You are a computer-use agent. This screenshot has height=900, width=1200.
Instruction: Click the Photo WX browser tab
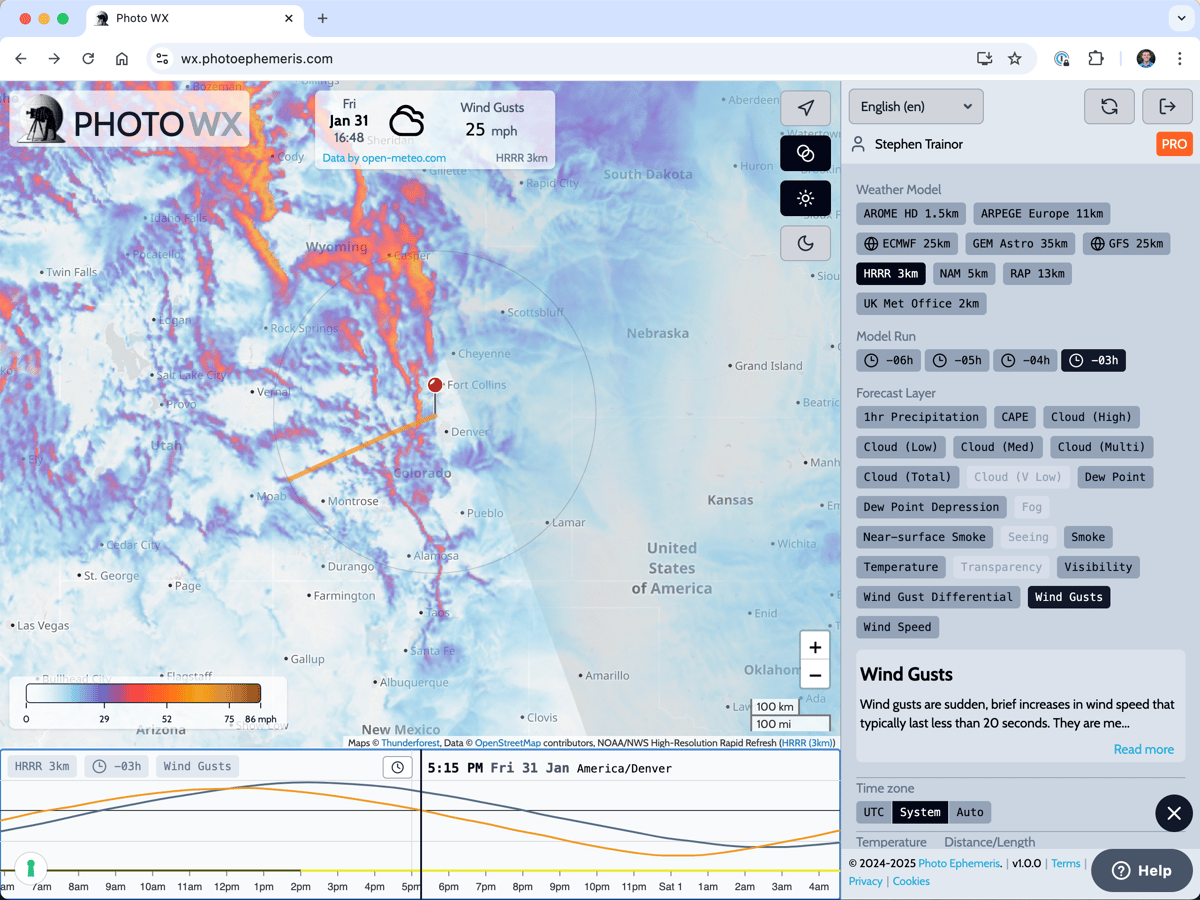coord(195,18)
